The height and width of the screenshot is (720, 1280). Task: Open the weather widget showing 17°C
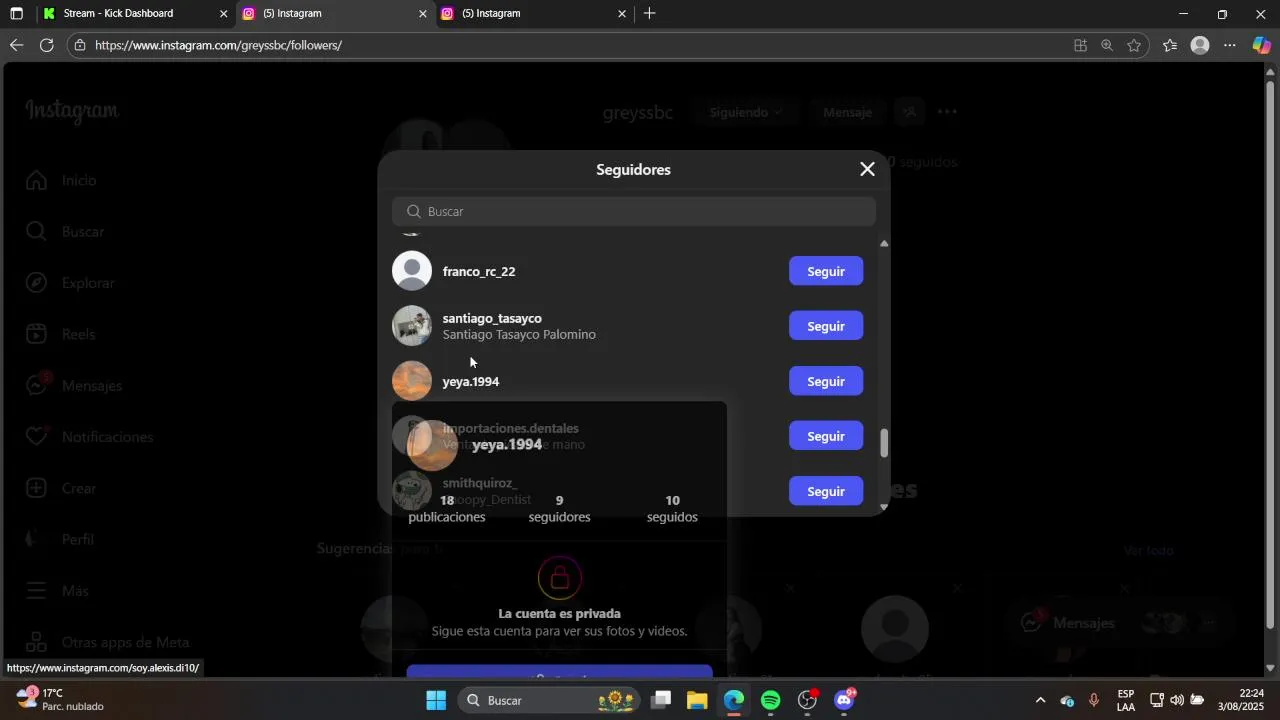[x=60, y=699]
